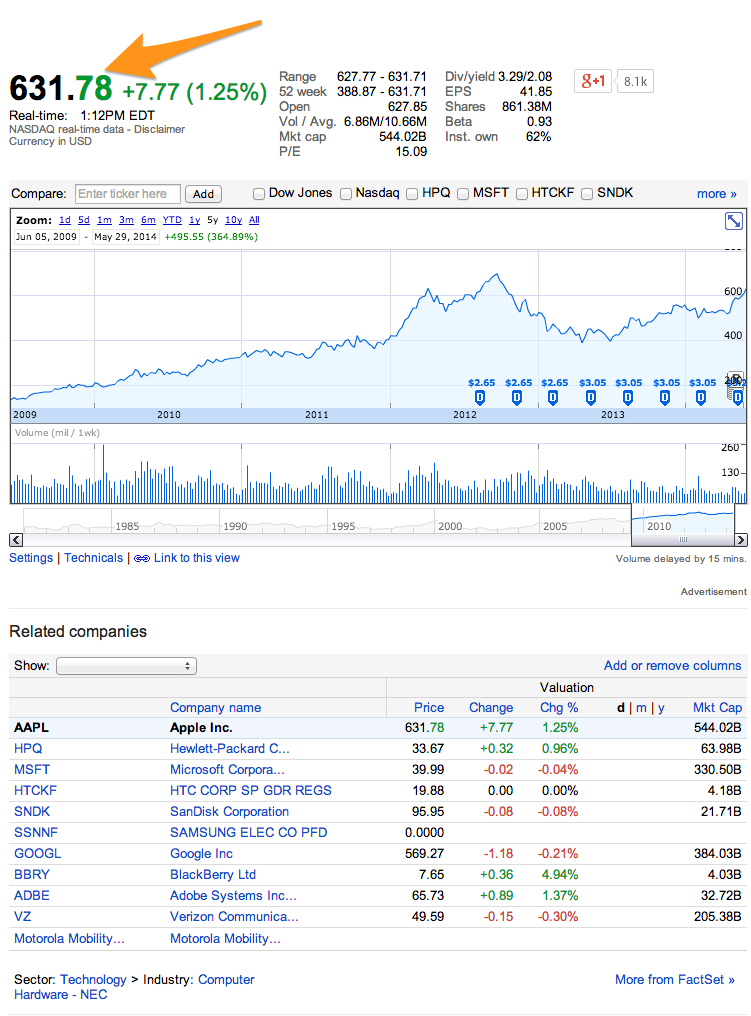This screenshot has height=1016, width=751.
Task: Click the Jun 05, 2009 start date field
Action: (x=46, y=237)
